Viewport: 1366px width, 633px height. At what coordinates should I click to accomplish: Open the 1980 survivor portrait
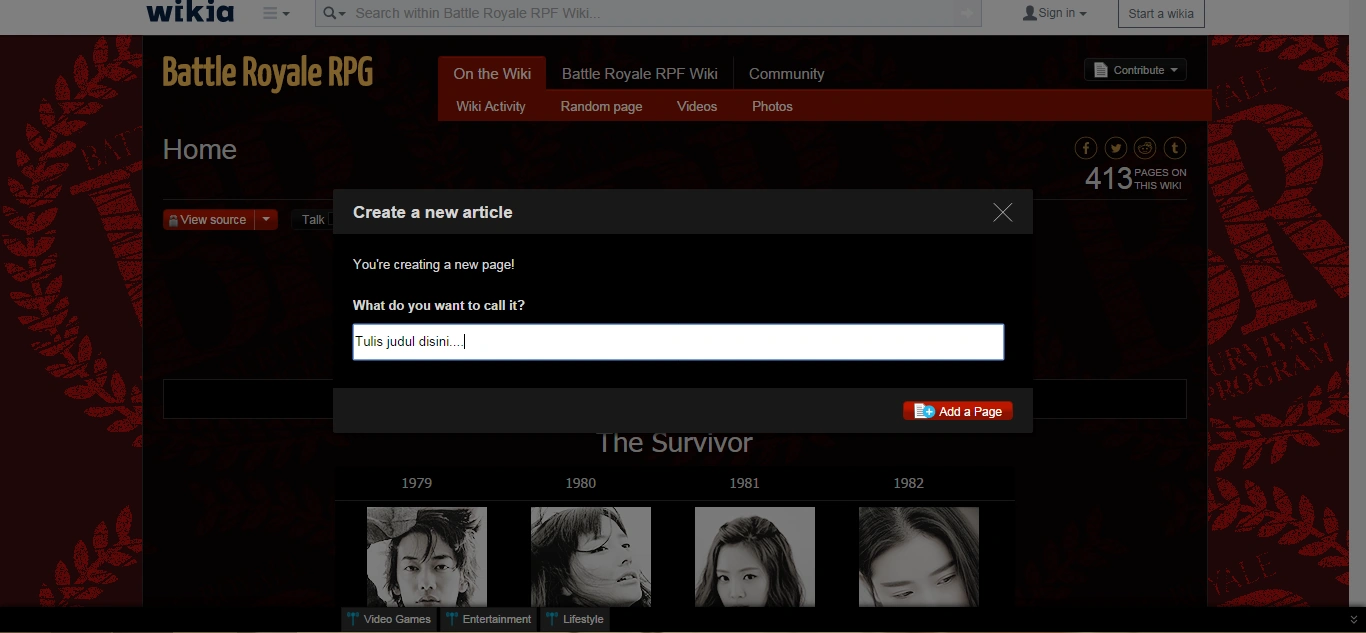(591, 556)
